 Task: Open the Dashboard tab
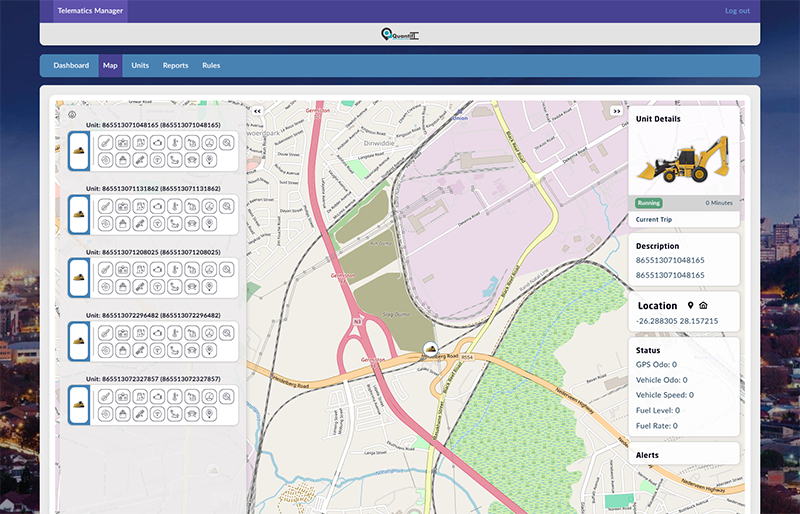point(71,66)
